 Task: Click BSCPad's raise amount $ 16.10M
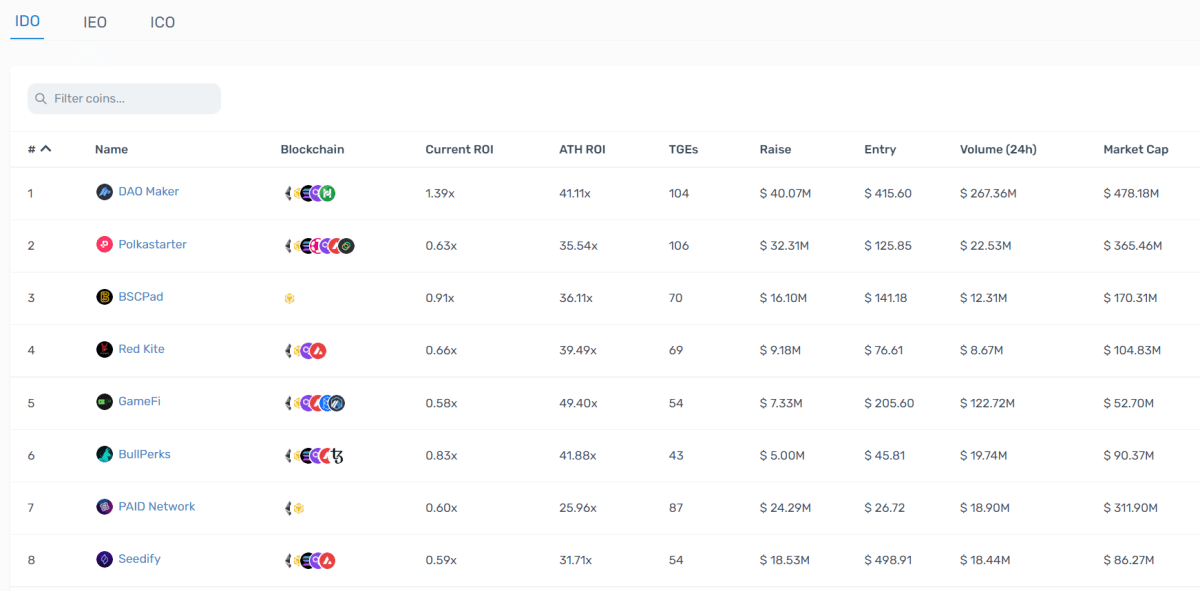785,298
